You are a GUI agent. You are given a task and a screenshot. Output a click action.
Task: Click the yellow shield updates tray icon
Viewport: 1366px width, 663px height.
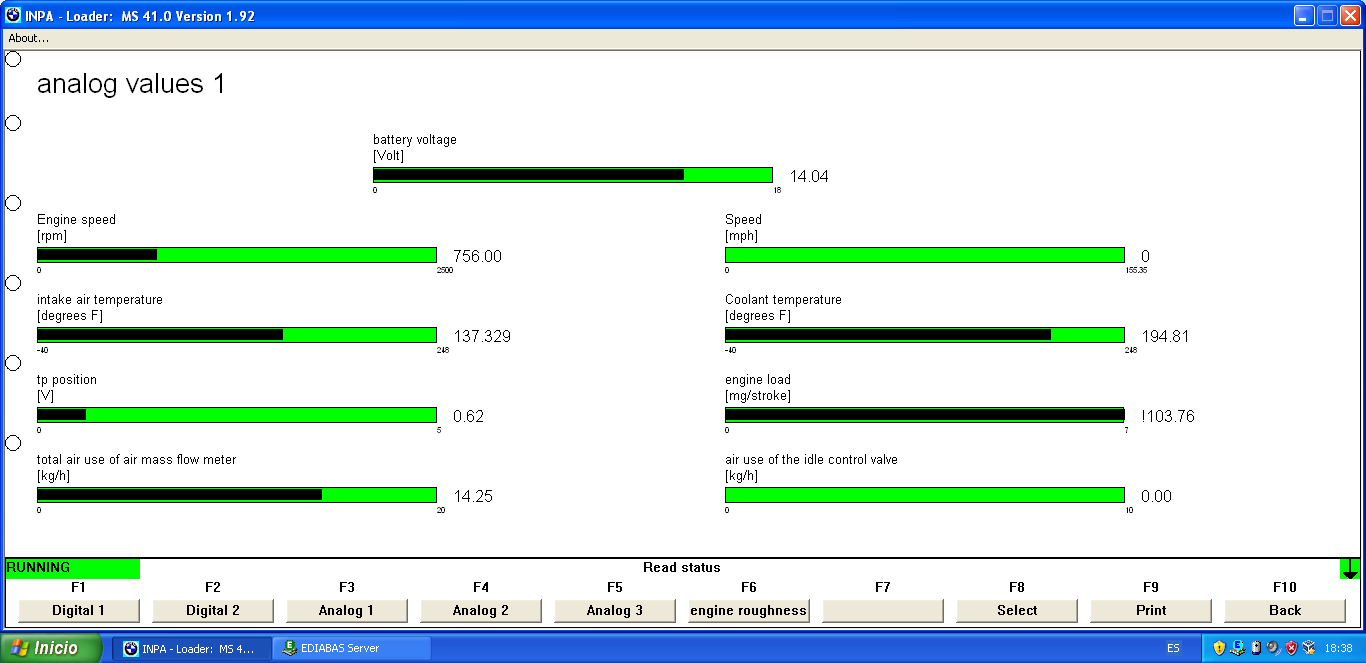click(x=1219, y=648)
